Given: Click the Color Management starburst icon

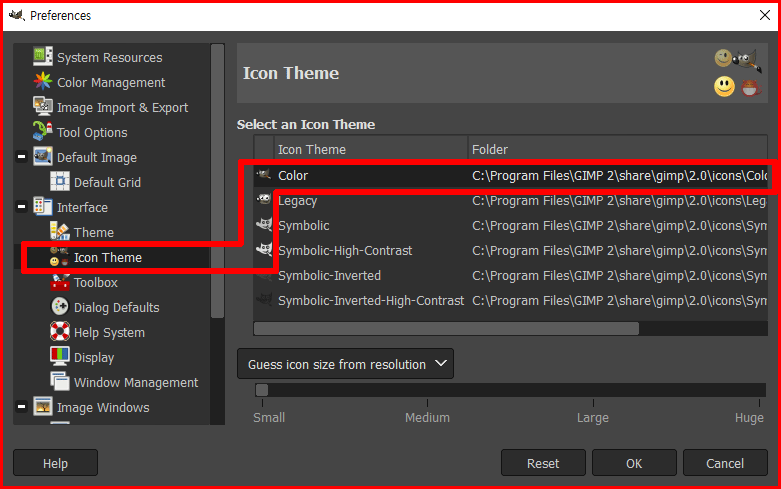Looking at the screenshot, I should 43,82.
